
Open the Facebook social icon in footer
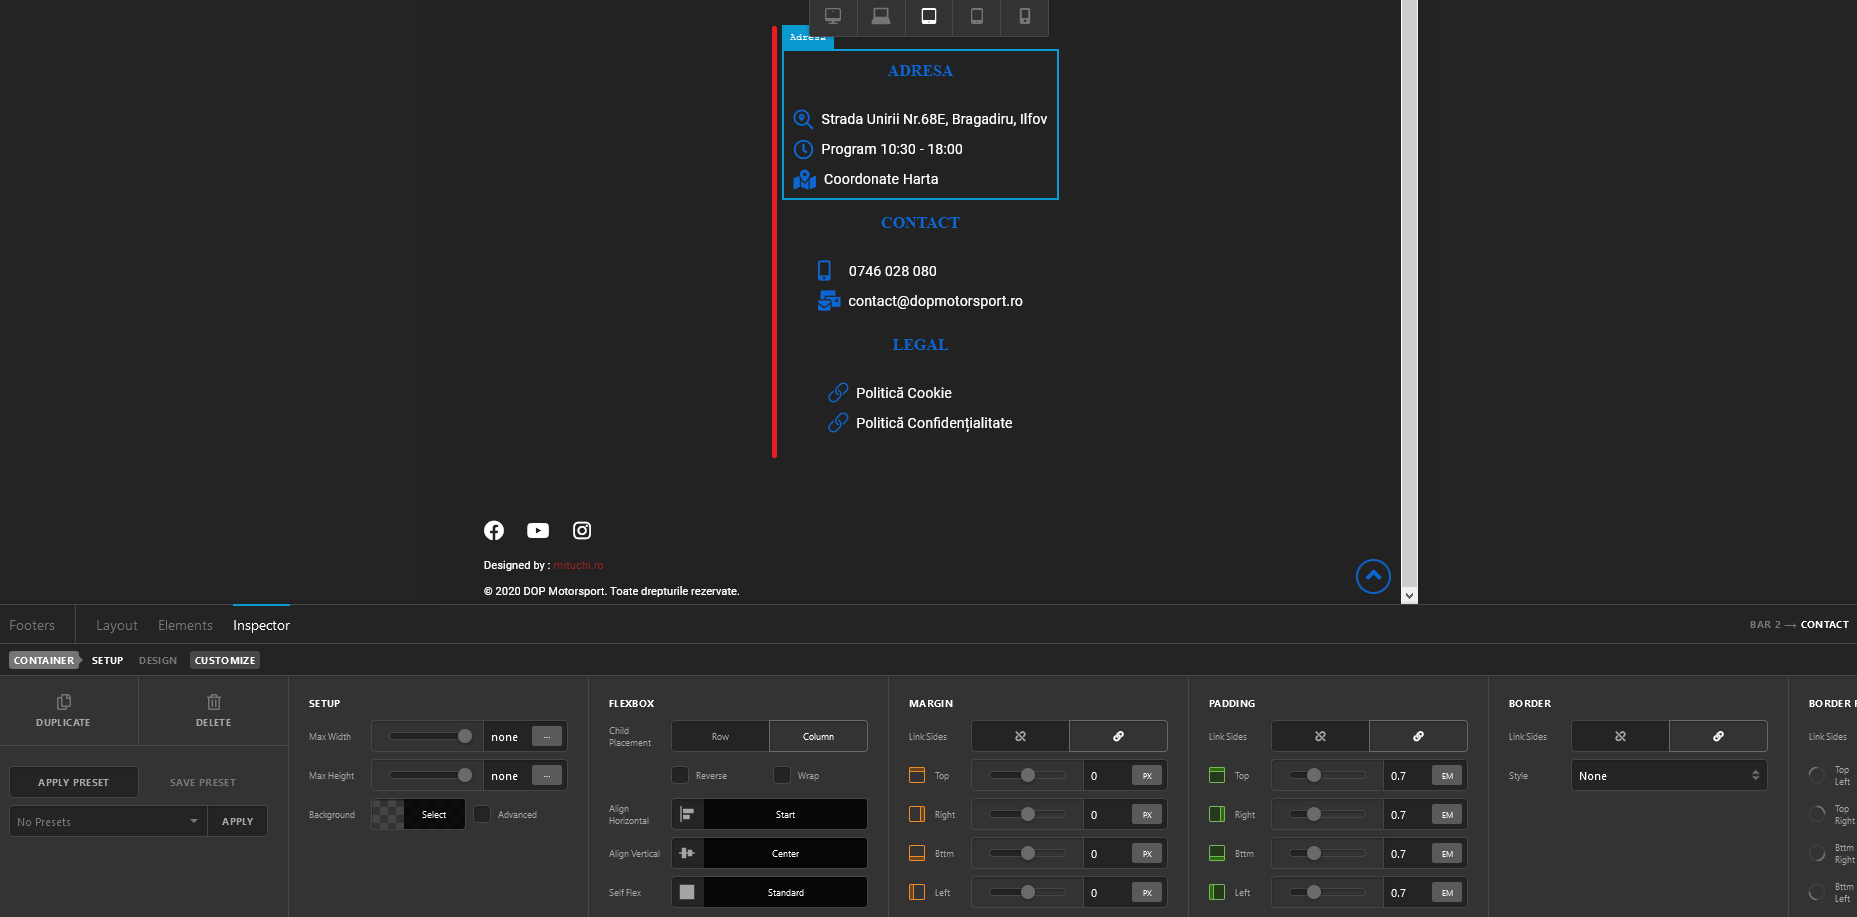tap(494, 530)
